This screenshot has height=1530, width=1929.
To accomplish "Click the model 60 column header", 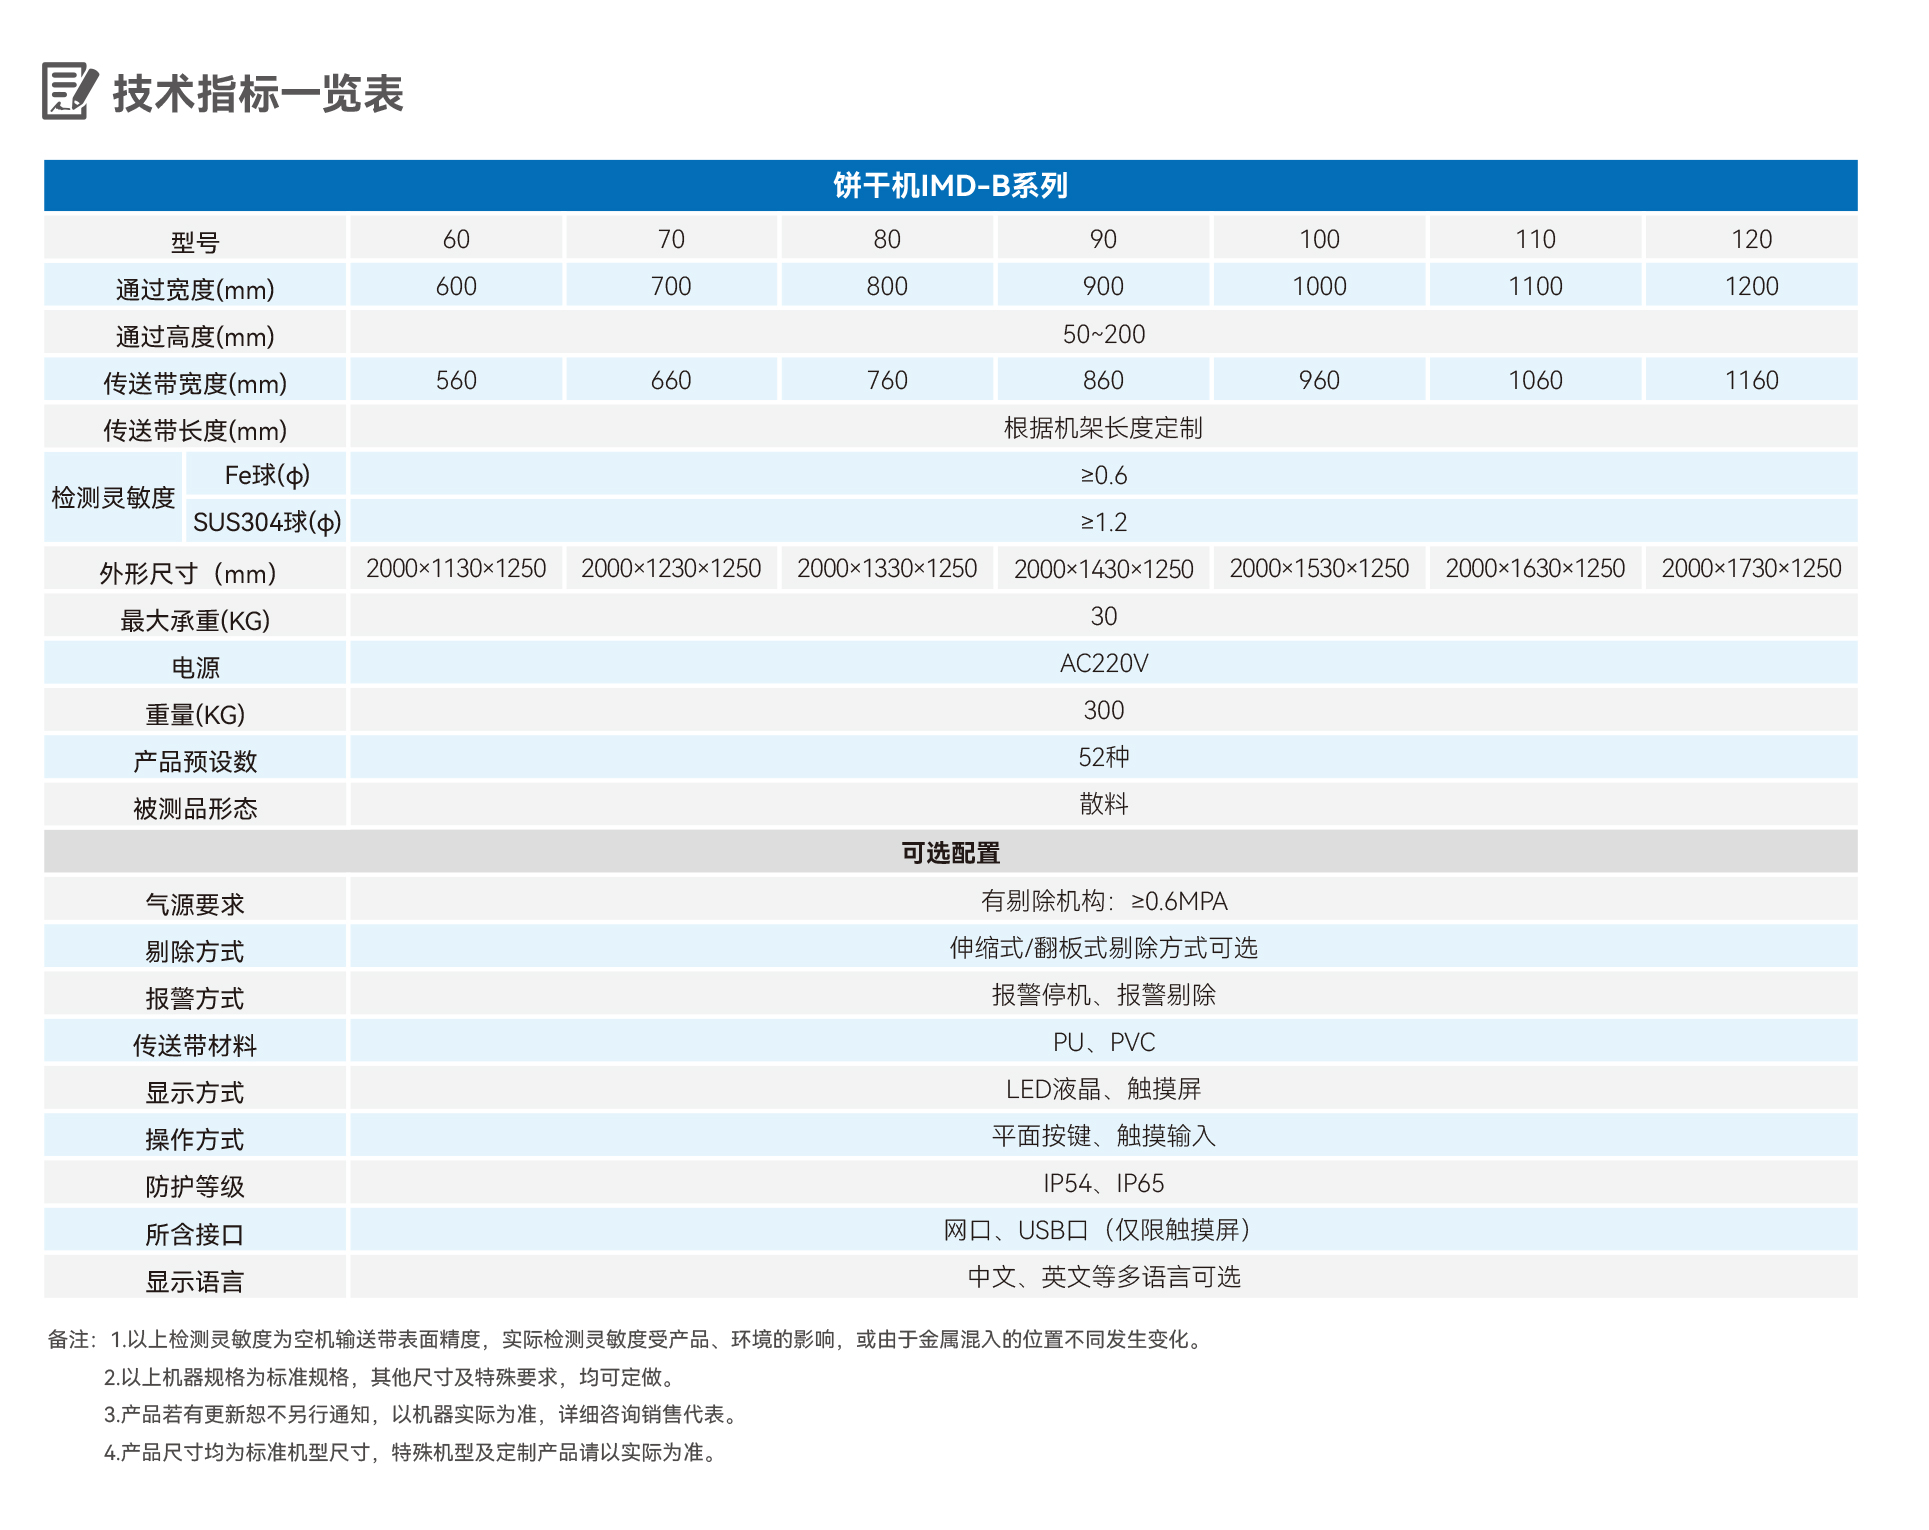I will pyautogui.click(x=455, y=238).
